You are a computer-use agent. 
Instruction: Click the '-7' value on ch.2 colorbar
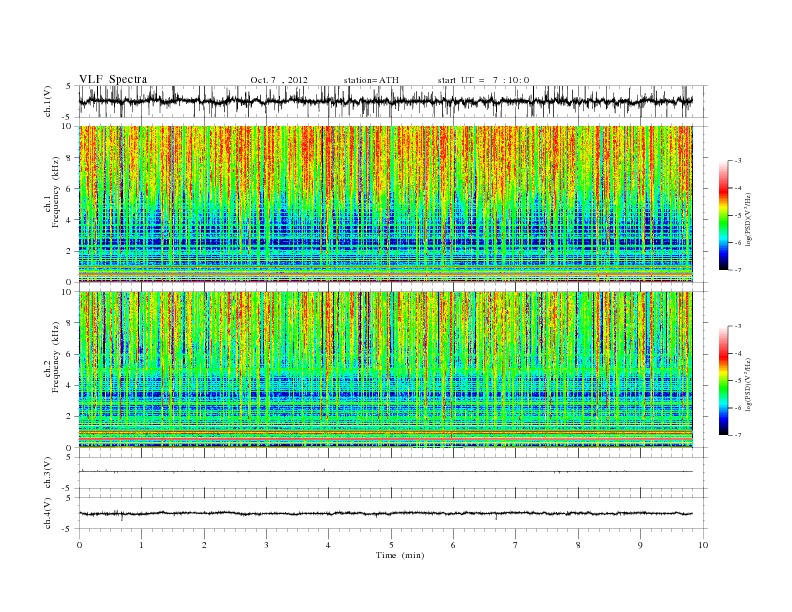click(738, 435)
